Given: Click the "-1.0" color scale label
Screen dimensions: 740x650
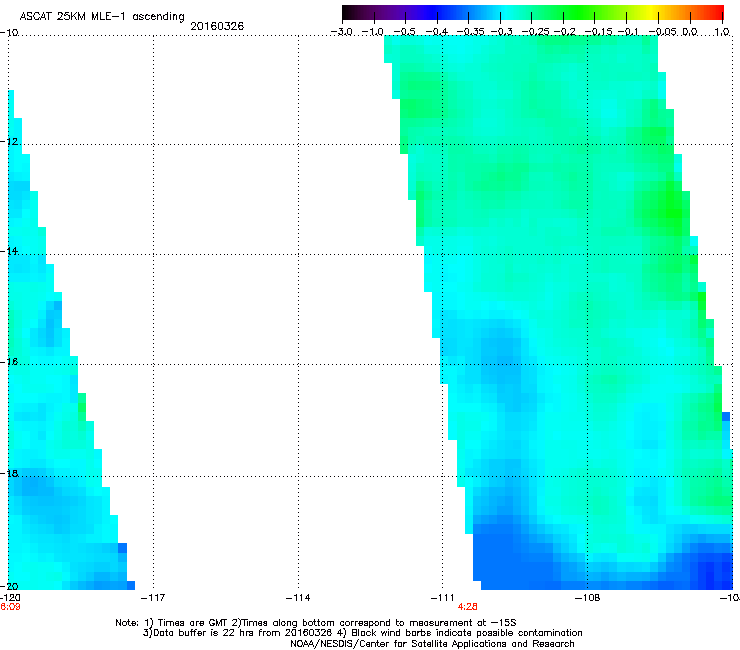Looking at the screenshot, I should coord(373,32).
